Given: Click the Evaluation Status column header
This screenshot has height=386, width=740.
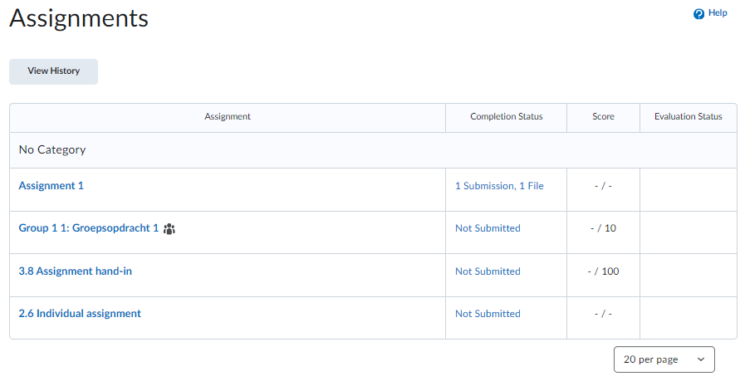Looking at the screenshot, I should point(688,117).
